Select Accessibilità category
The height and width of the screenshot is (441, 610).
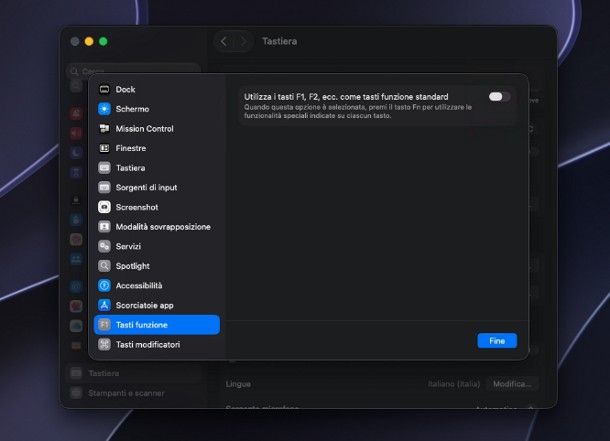[x=157, y=285]
